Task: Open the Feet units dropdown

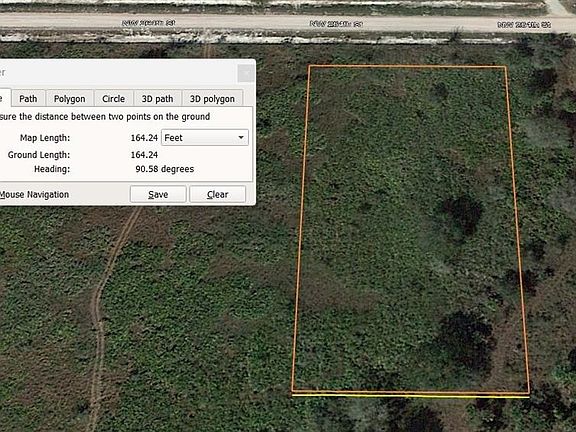Action: pyautogui.click(x=205, y=138)
